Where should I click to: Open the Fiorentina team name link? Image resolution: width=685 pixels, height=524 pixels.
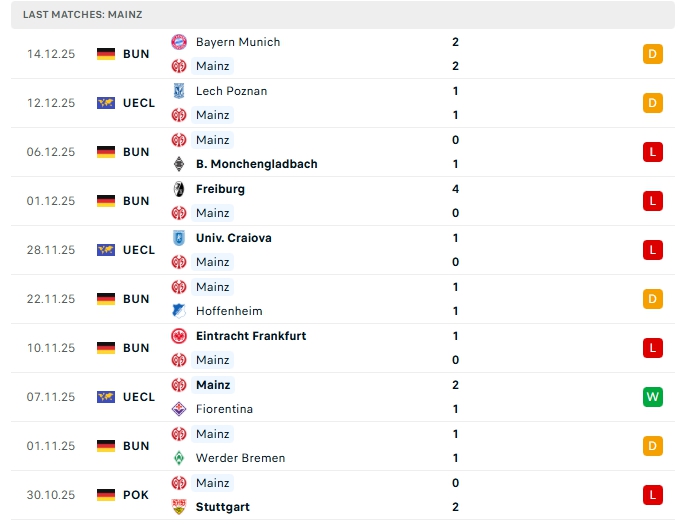pyautogui.click(x=224, y=409)
